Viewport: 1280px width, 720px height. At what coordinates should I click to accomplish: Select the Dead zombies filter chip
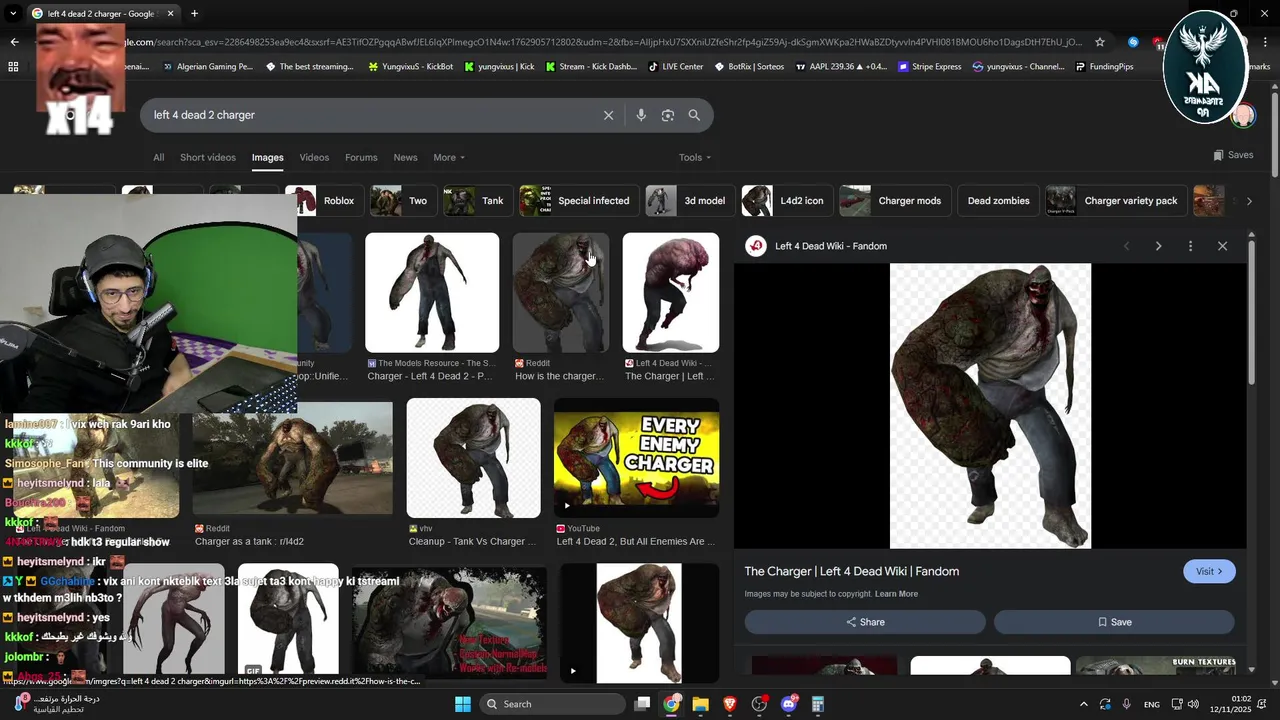tap(998, 201)
